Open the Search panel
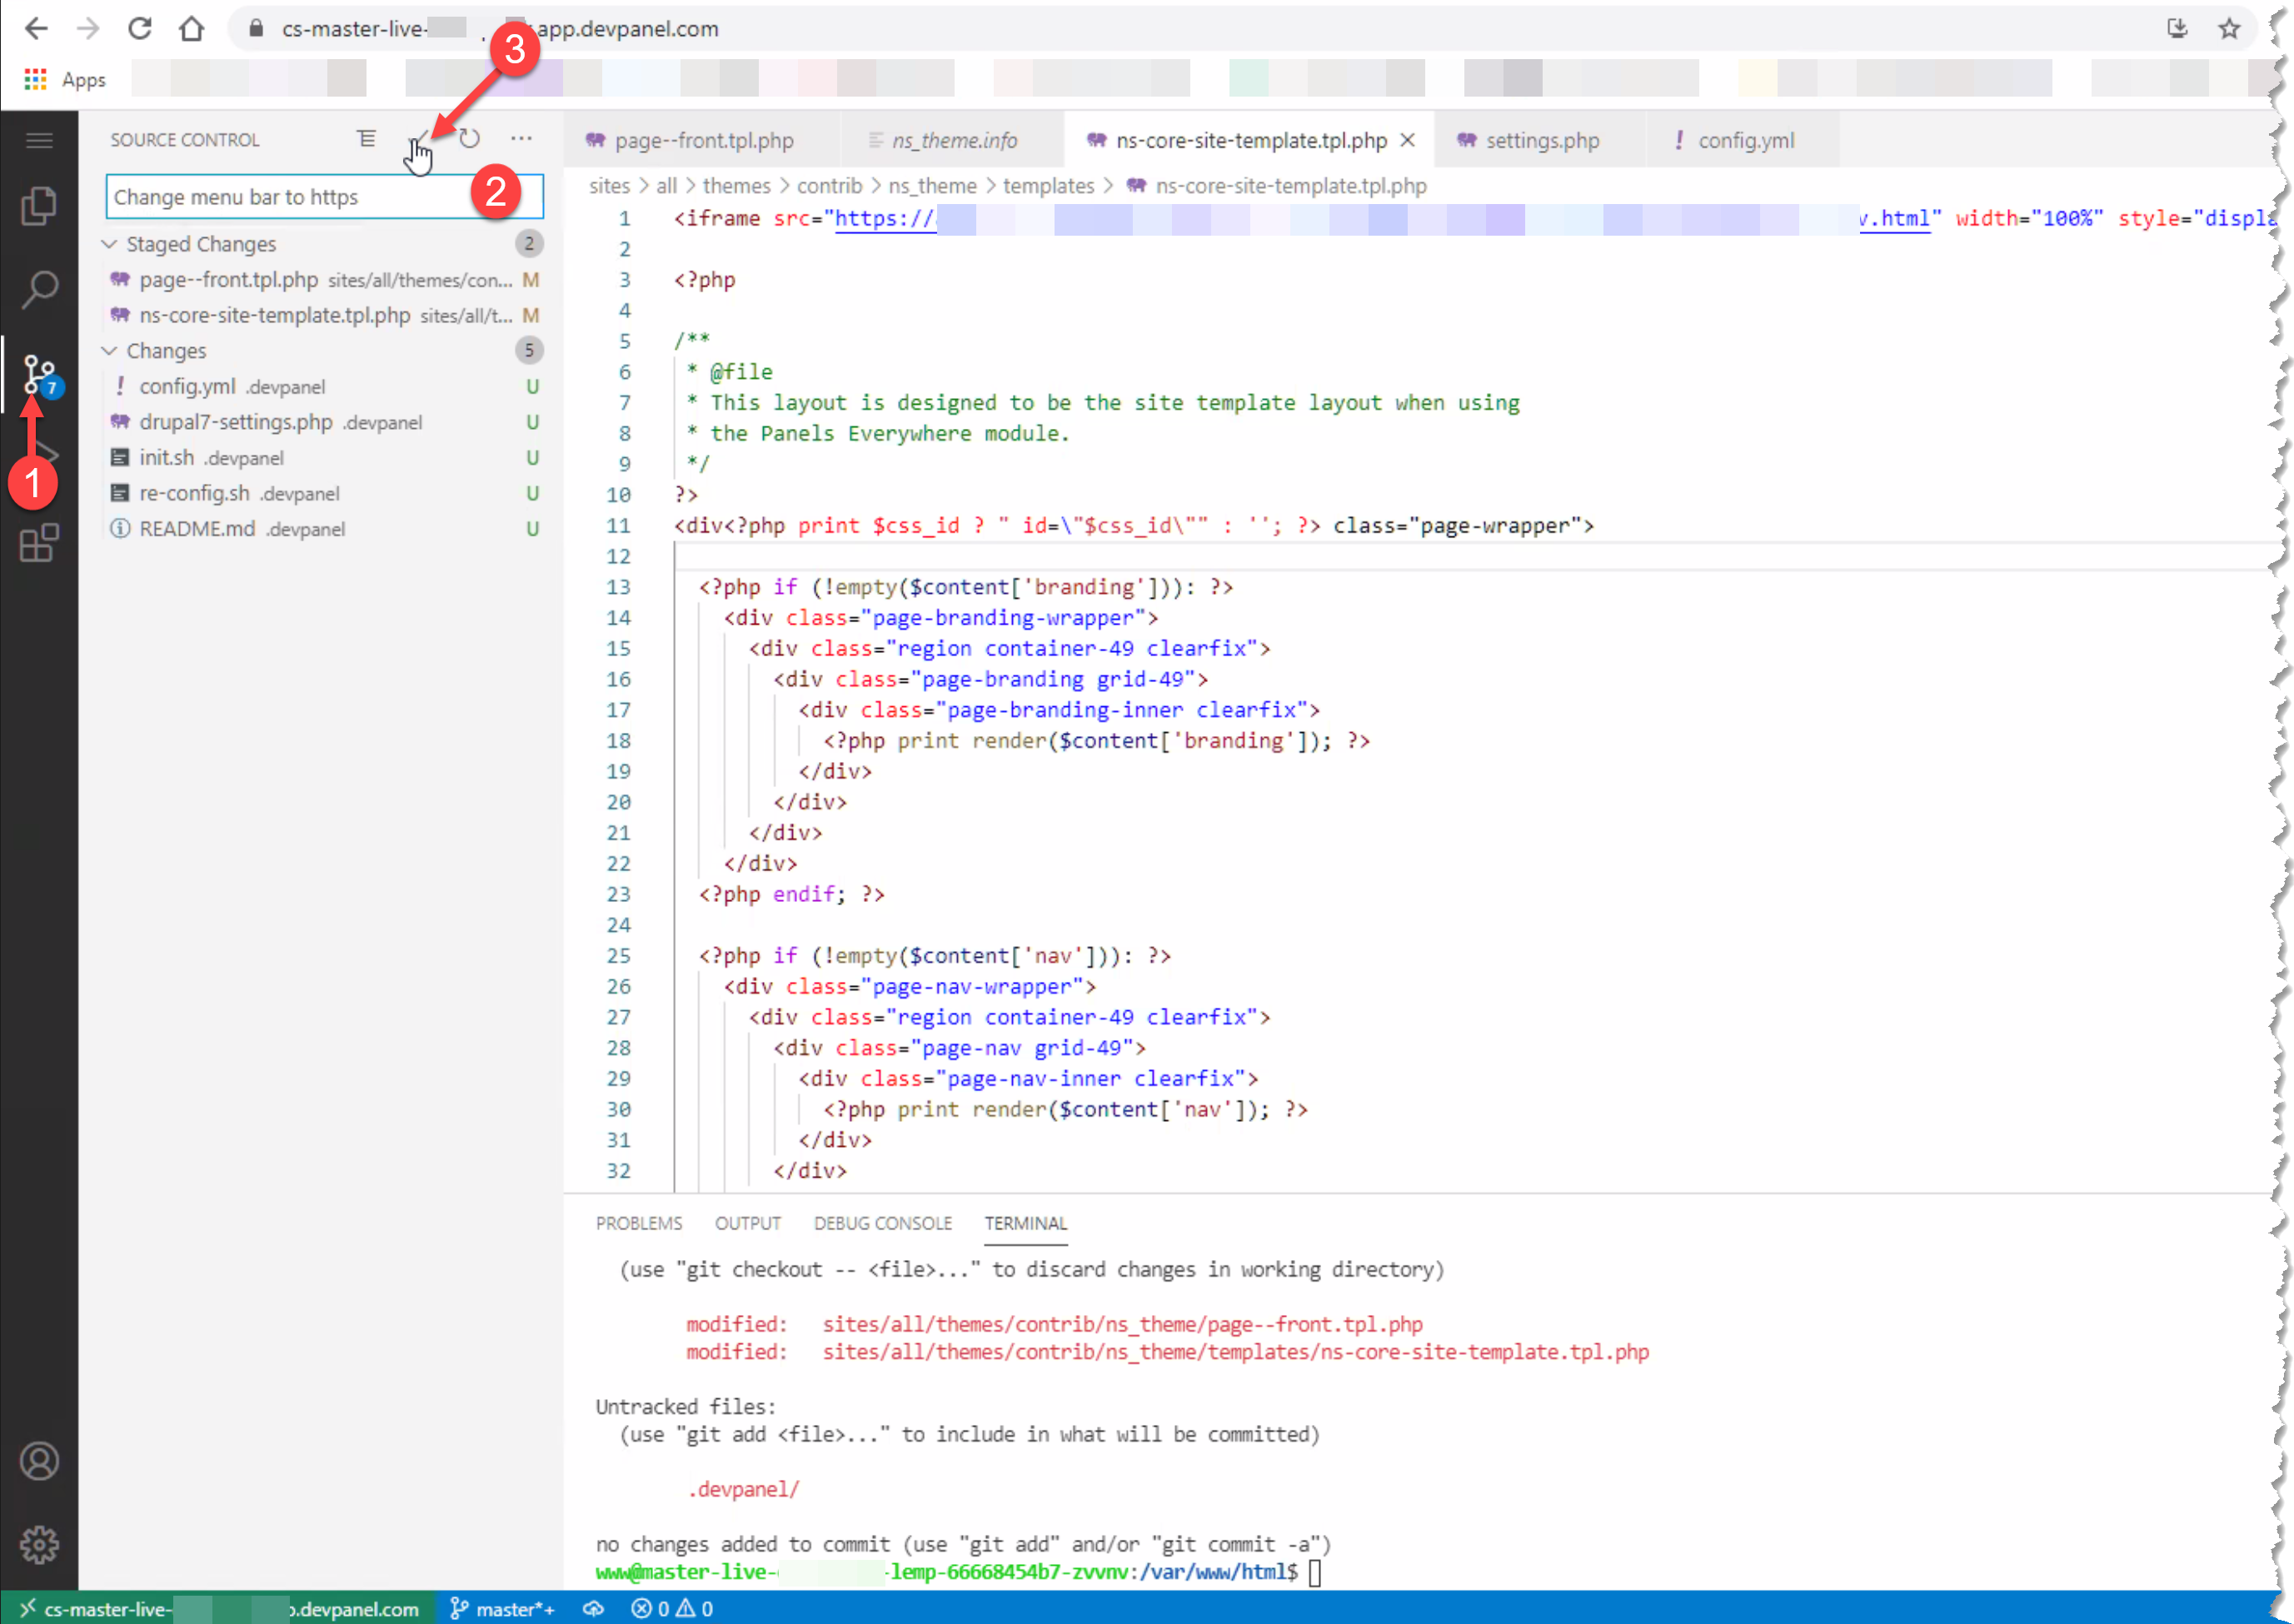The image size is (2294, 1624). coord(40,290)
